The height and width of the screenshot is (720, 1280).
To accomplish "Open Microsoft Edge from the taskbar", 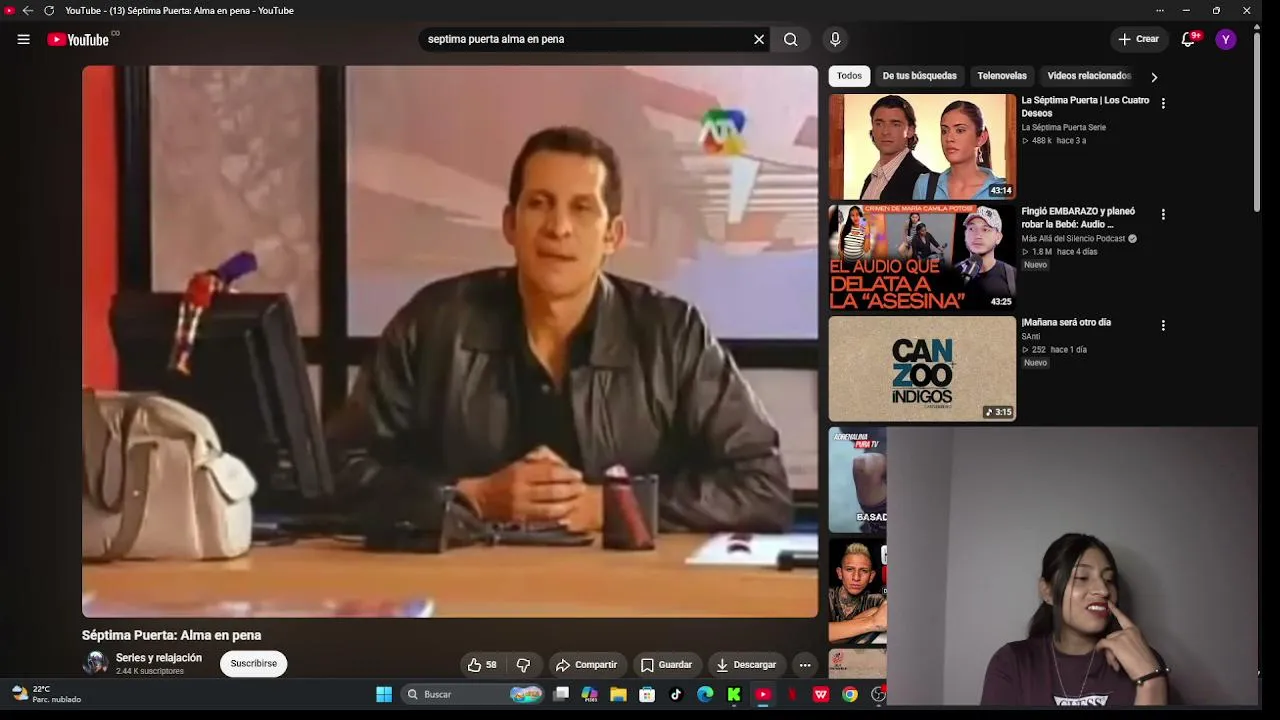I will [x=705, y=694].
